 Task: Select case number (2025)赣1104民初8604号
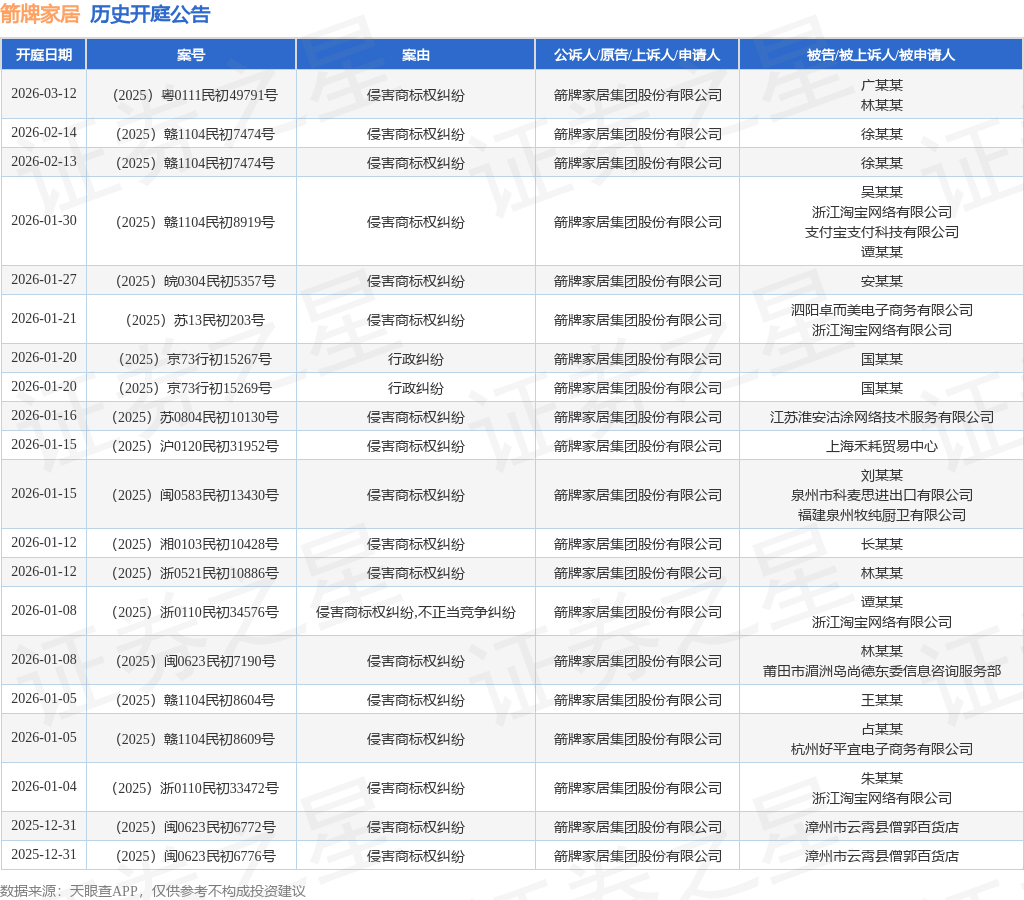click(x=195, y=700)
